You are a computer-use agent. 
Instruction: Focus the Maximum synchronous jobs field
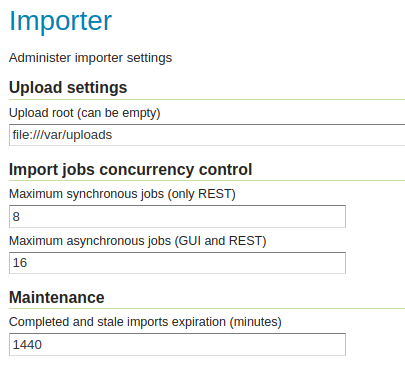coord(177,217)
